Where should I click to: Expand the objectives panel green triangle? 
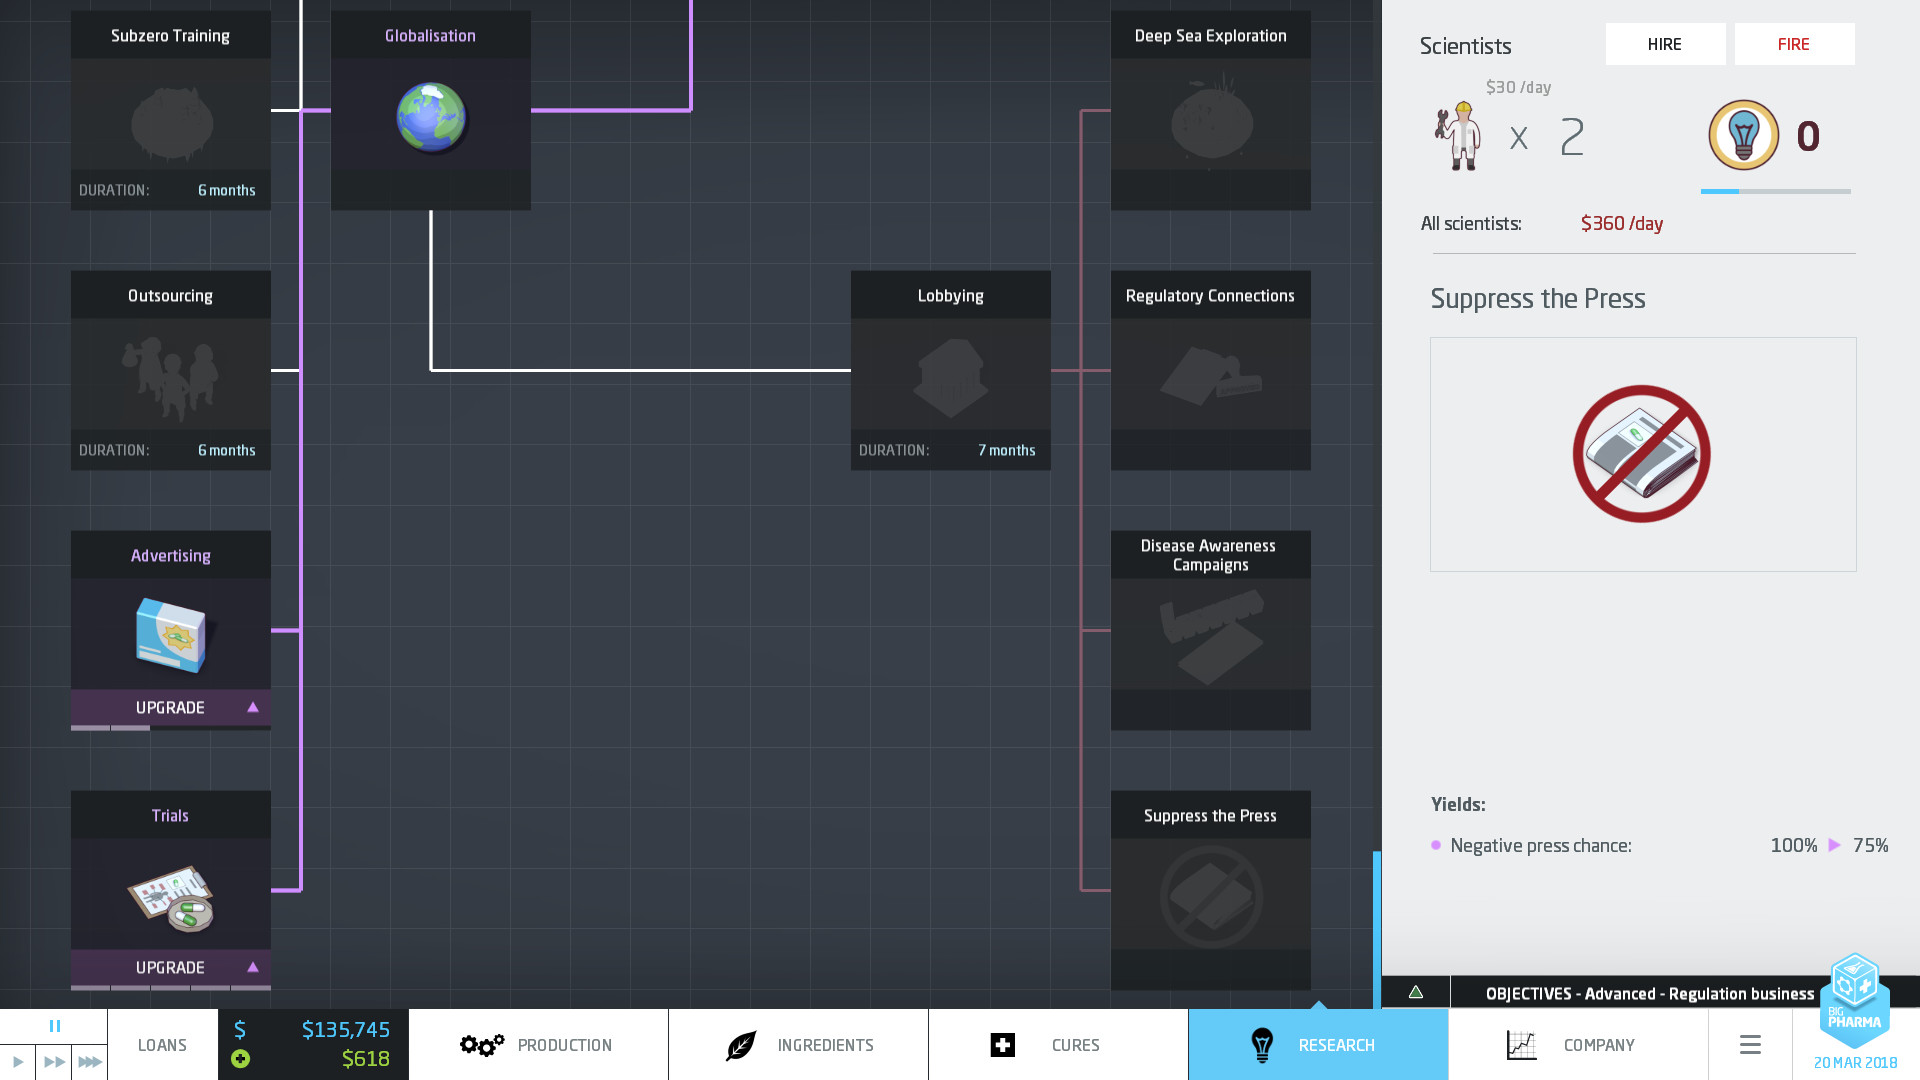[1415, 993]
